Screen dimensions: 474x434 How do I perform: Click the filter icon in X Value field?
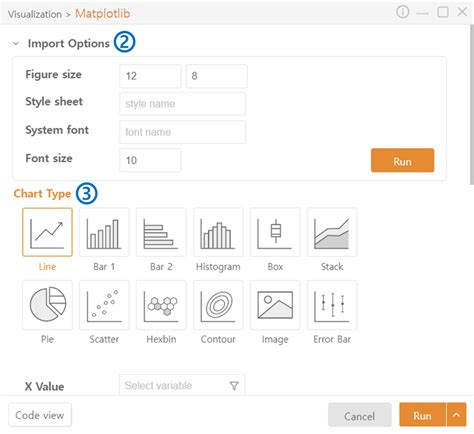pyautogui.click(x=234, y=386)
